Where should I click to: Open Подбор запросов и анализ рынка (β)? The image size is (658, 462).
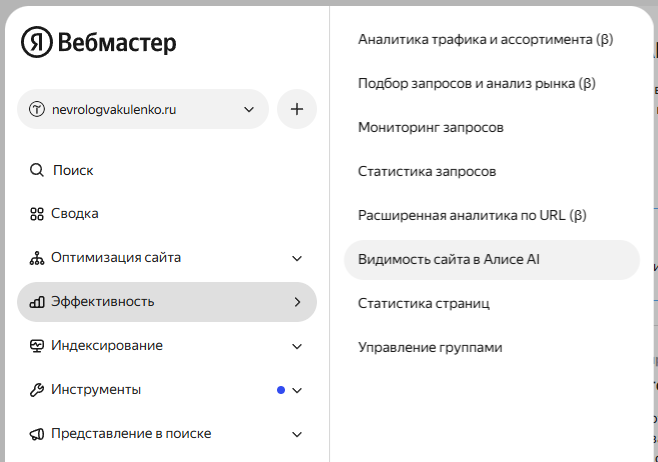(477, 84)
